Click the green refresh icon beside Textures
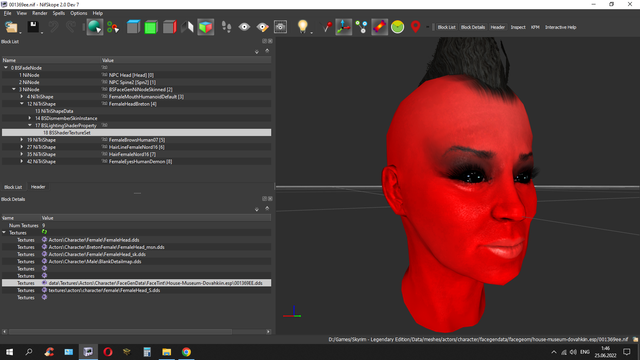Viewport: 640px width, 360px height. pos(44,232)
